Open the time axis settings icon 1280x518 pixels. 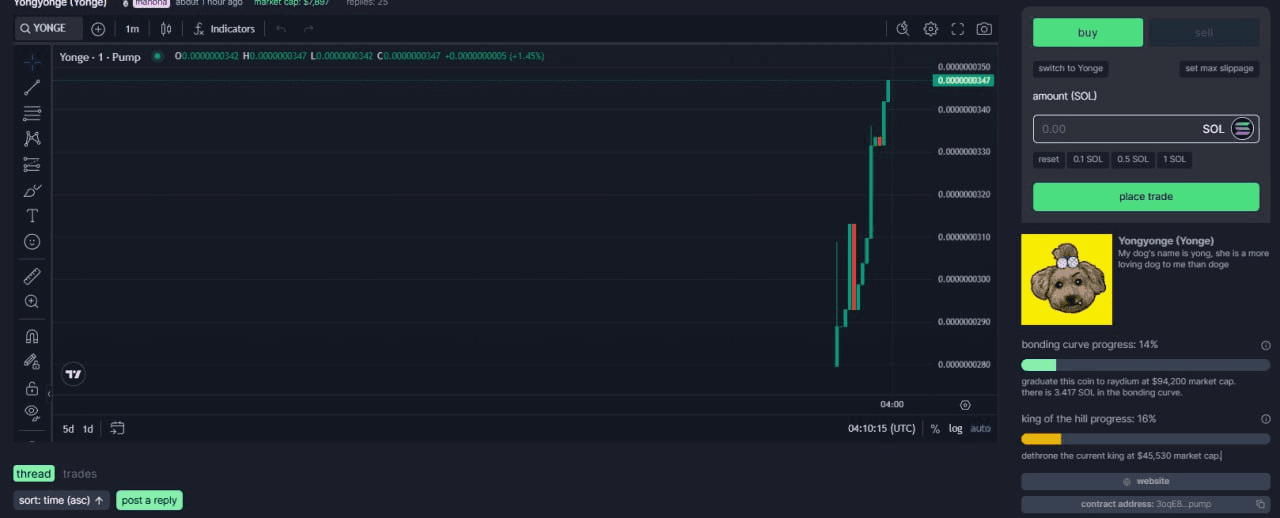click(965, 405)
